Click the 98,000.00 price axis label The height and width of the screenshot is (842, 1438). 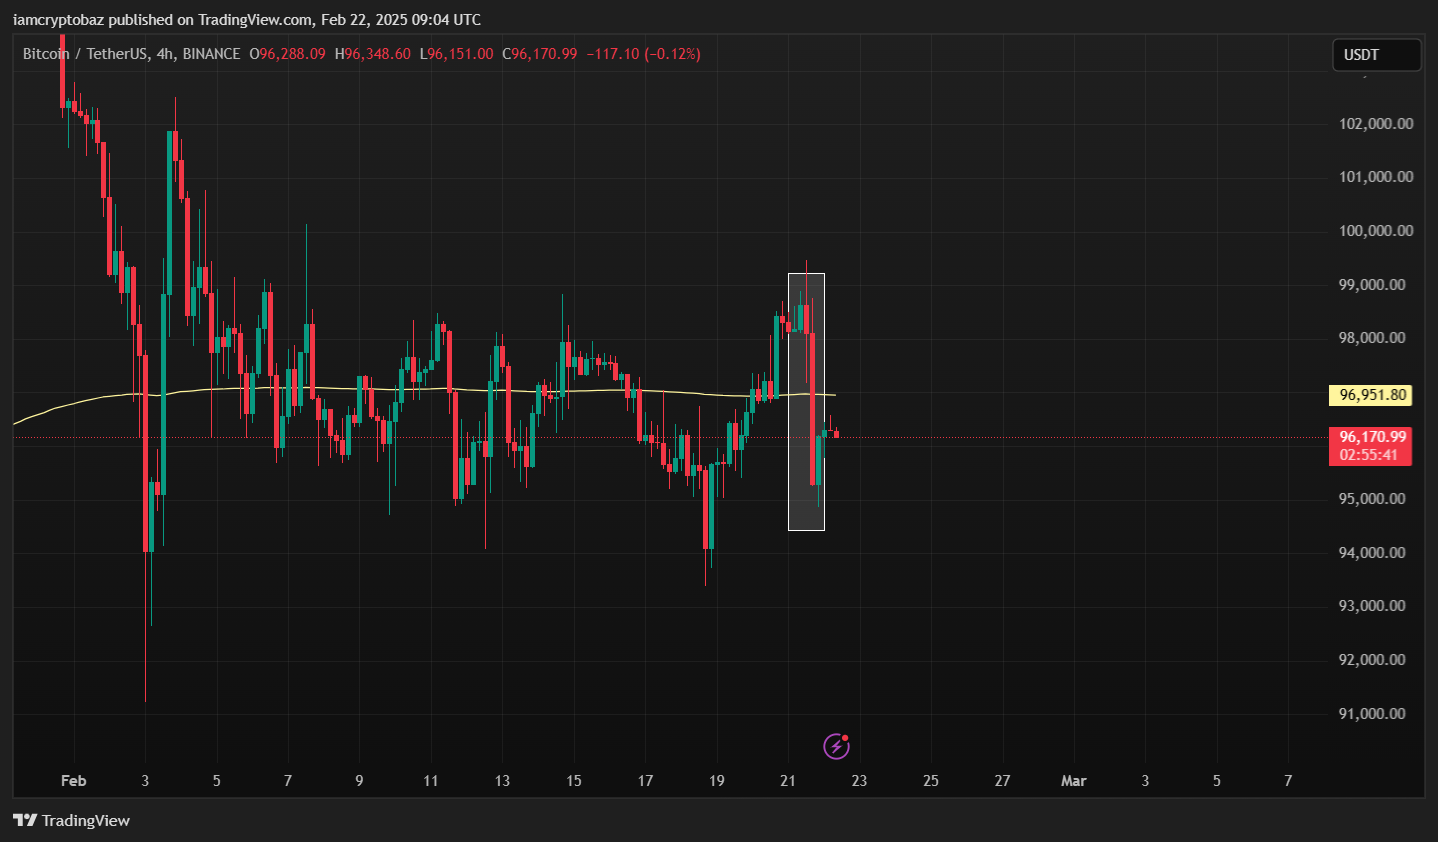[1372, 338]
